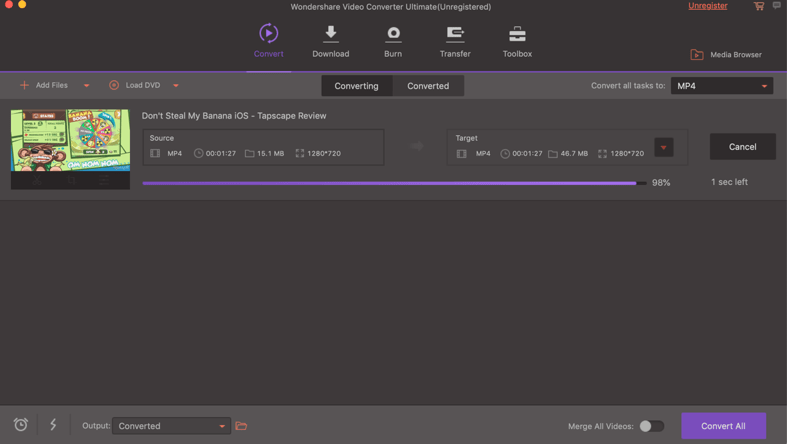Open the shopping cart icon
The height and width of the screenshot is (444, 787).
(x=759, y=6)
